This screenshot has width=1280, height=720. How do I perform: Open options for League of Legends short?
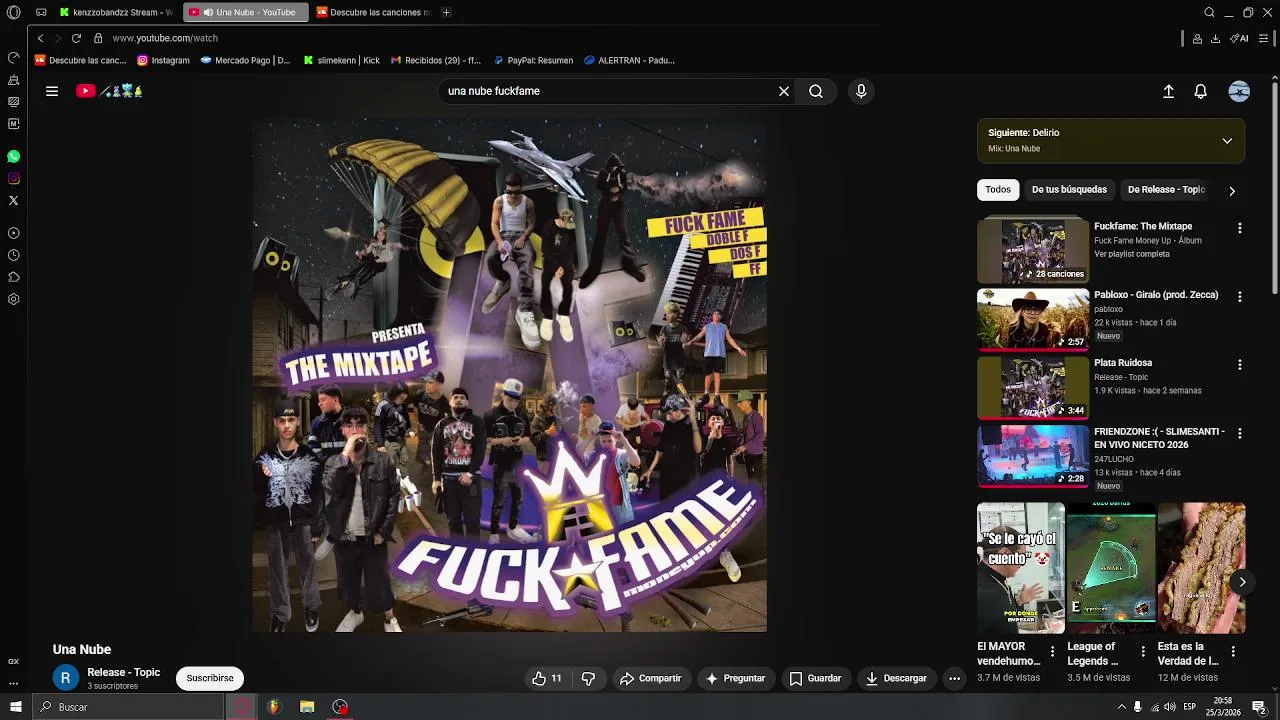1143,651
